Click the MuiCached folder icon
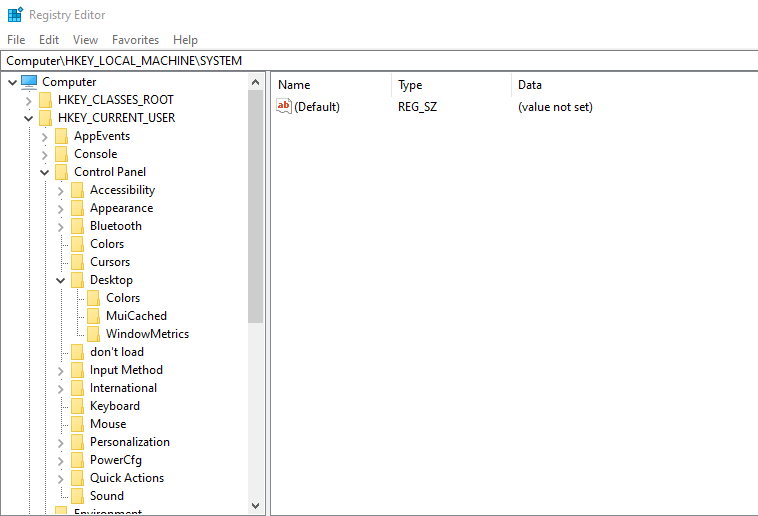 (93, 316)
